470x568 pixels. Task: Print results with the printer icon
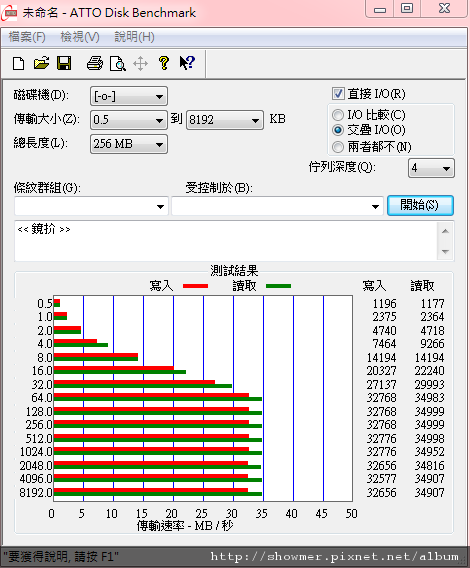coord(95,64)
